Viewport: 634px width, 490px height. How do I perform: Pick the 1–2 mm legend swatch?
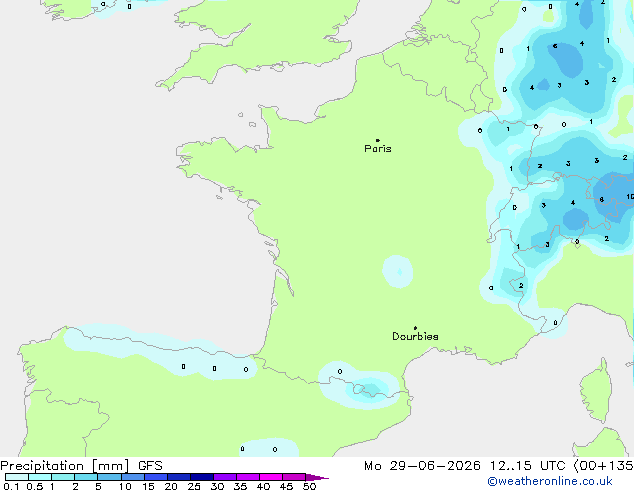63,477
